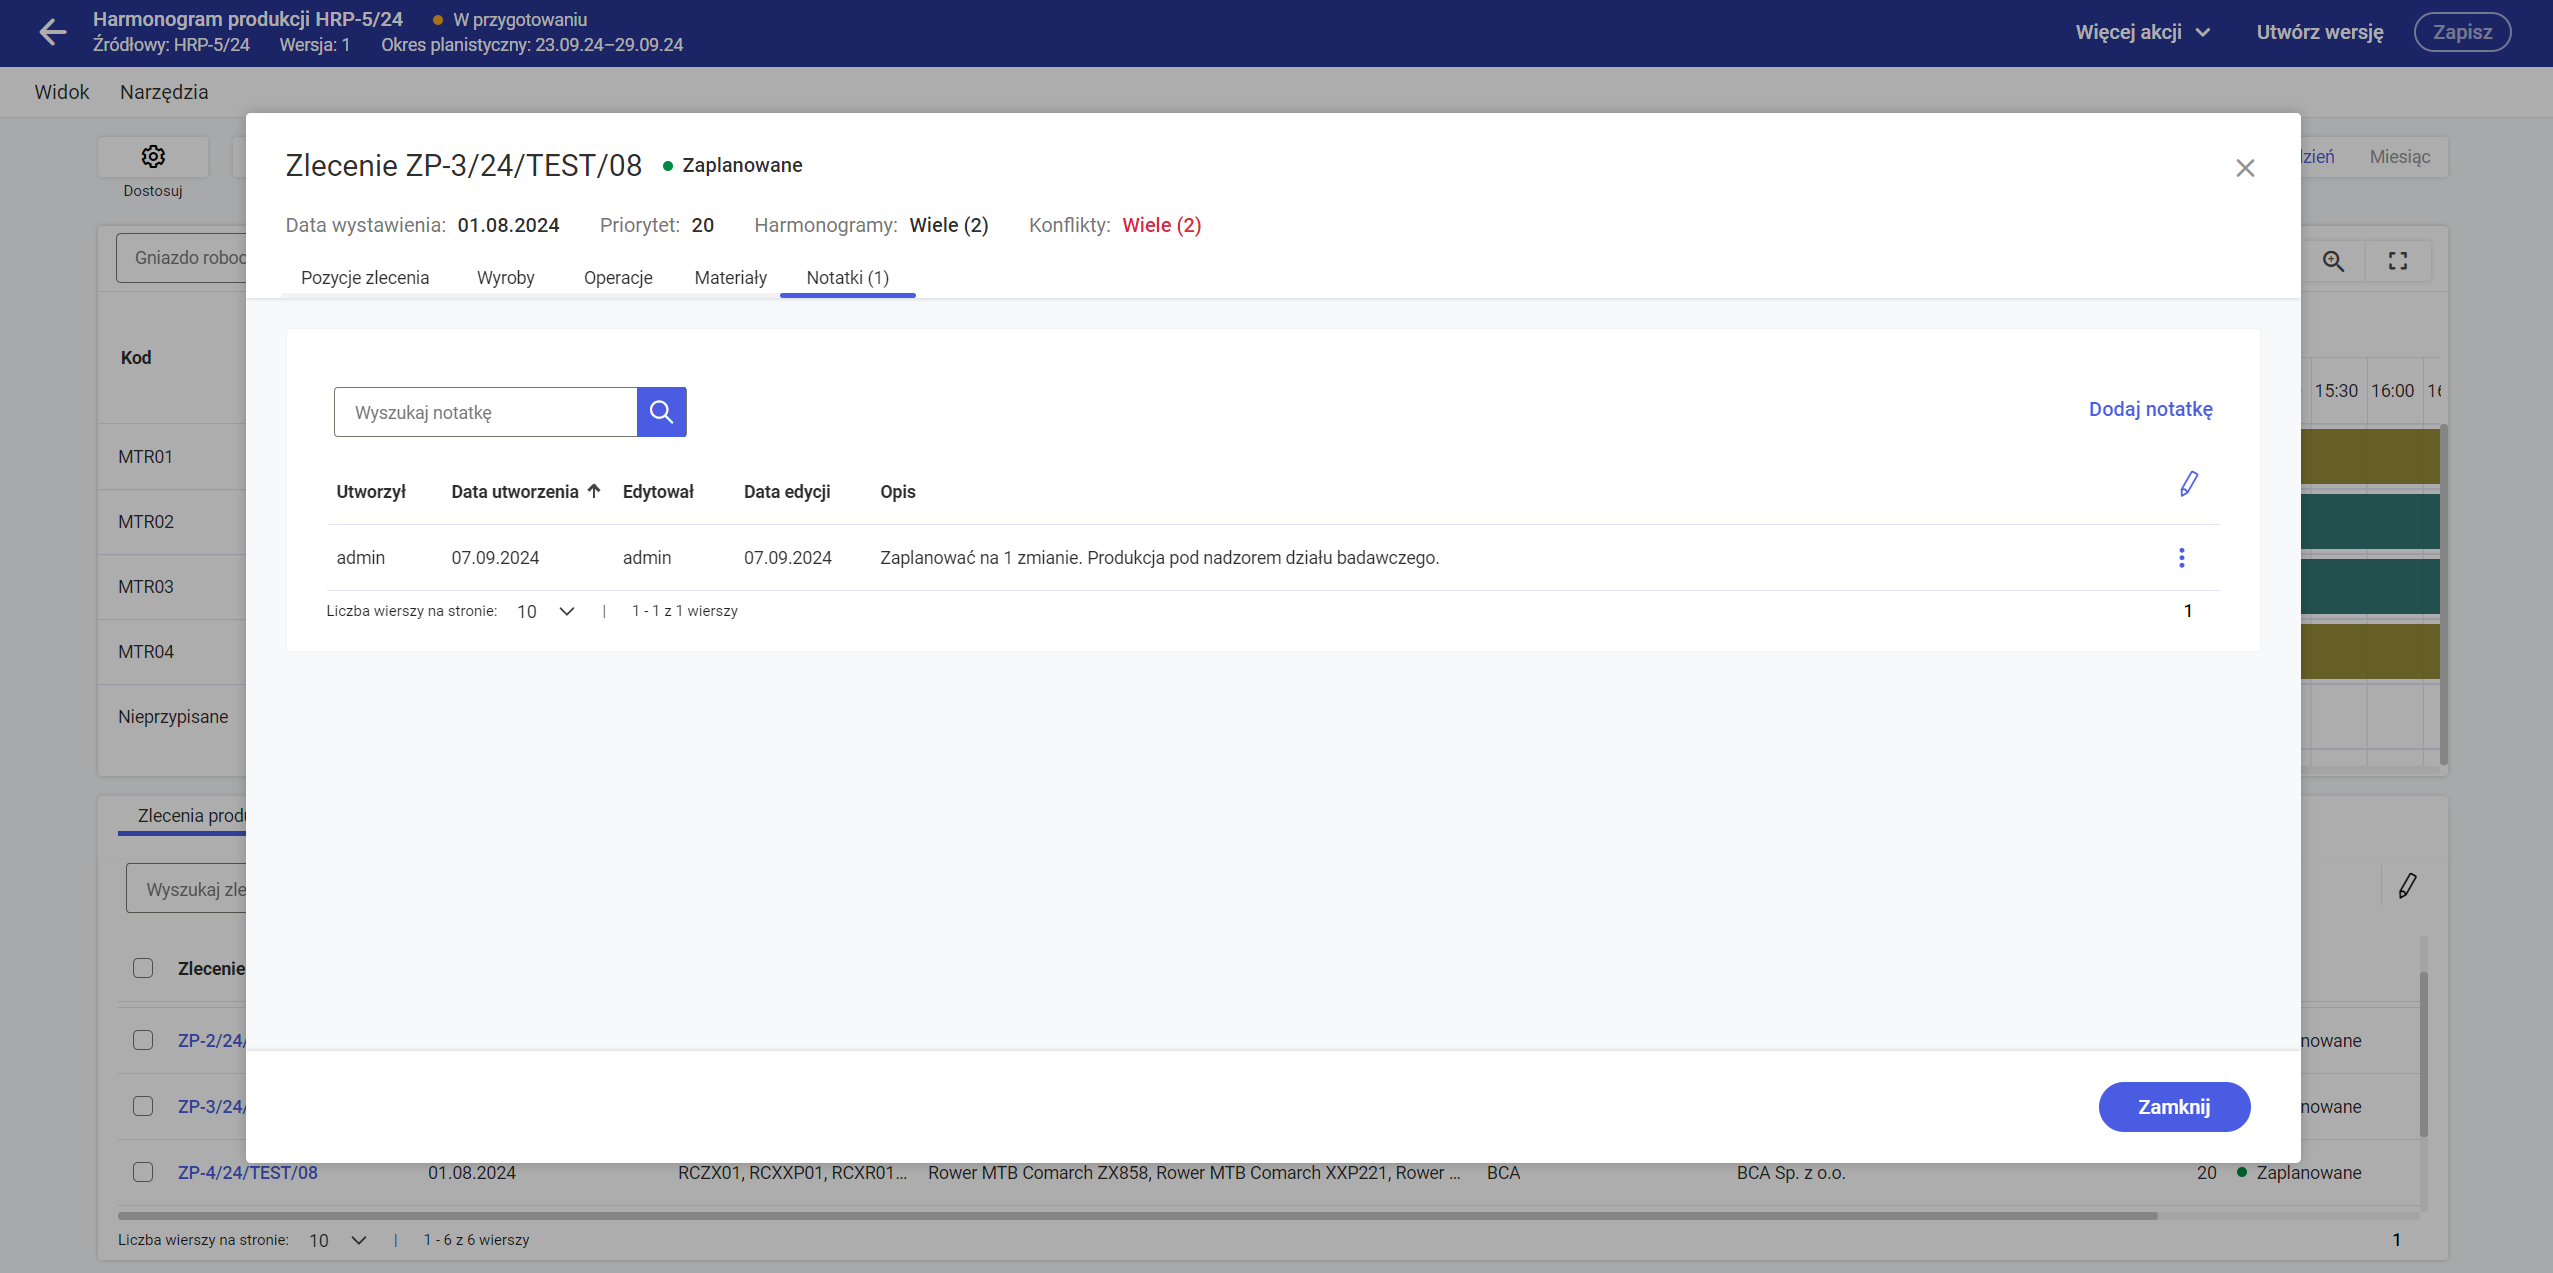
Task: Open the ZP-4/24/TEST/08 order link
Action: pos(248,1172)
